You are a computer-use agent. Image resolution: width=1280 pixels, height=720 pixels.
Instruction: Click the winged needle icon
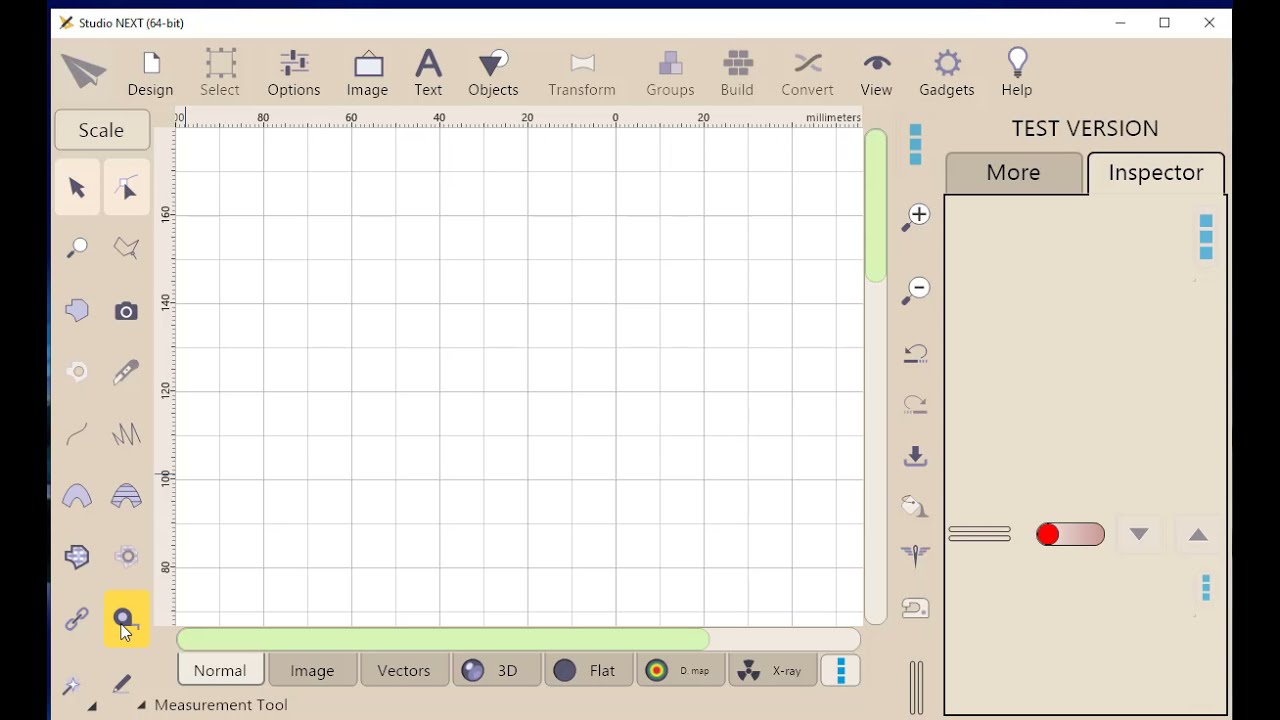coord(915,556)
